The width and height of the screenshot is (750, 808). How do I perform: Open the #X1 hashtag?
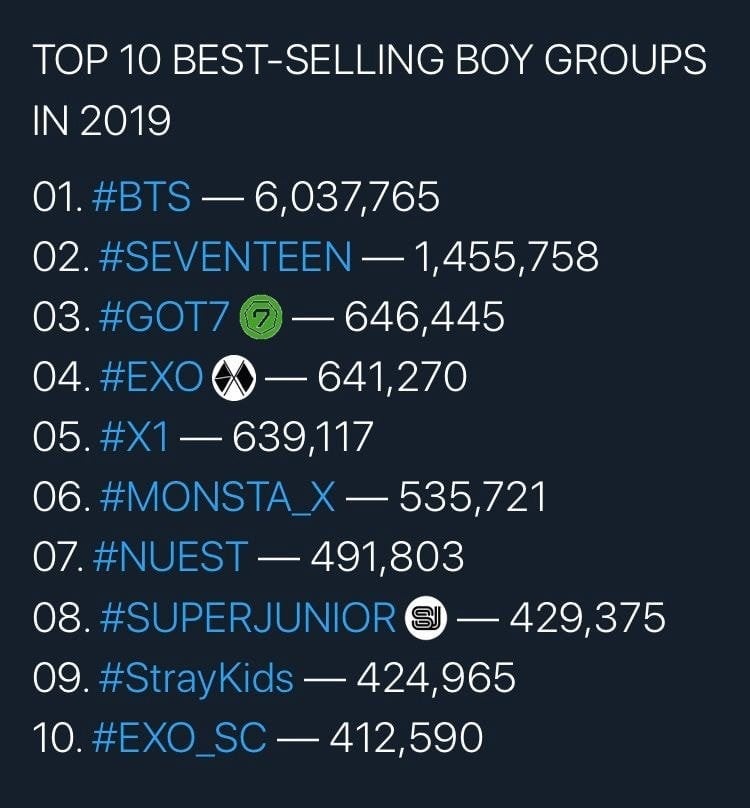(x=134, y=437)
